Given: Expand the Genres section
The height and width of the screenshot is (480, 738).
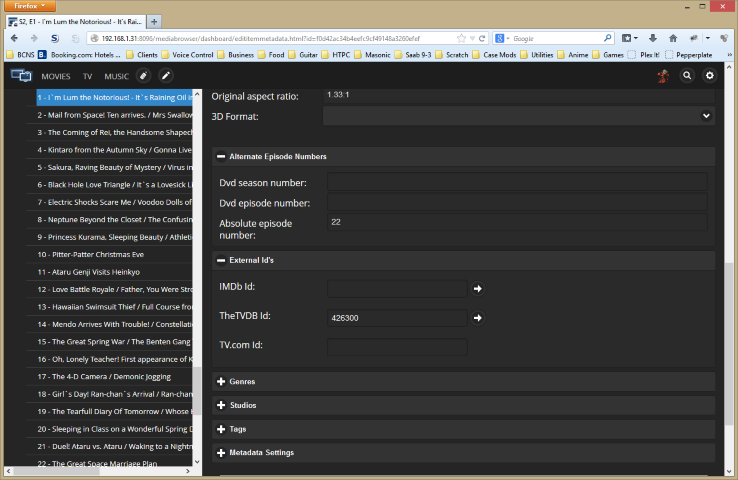Looking at the screenshot, I should point(220,382).
